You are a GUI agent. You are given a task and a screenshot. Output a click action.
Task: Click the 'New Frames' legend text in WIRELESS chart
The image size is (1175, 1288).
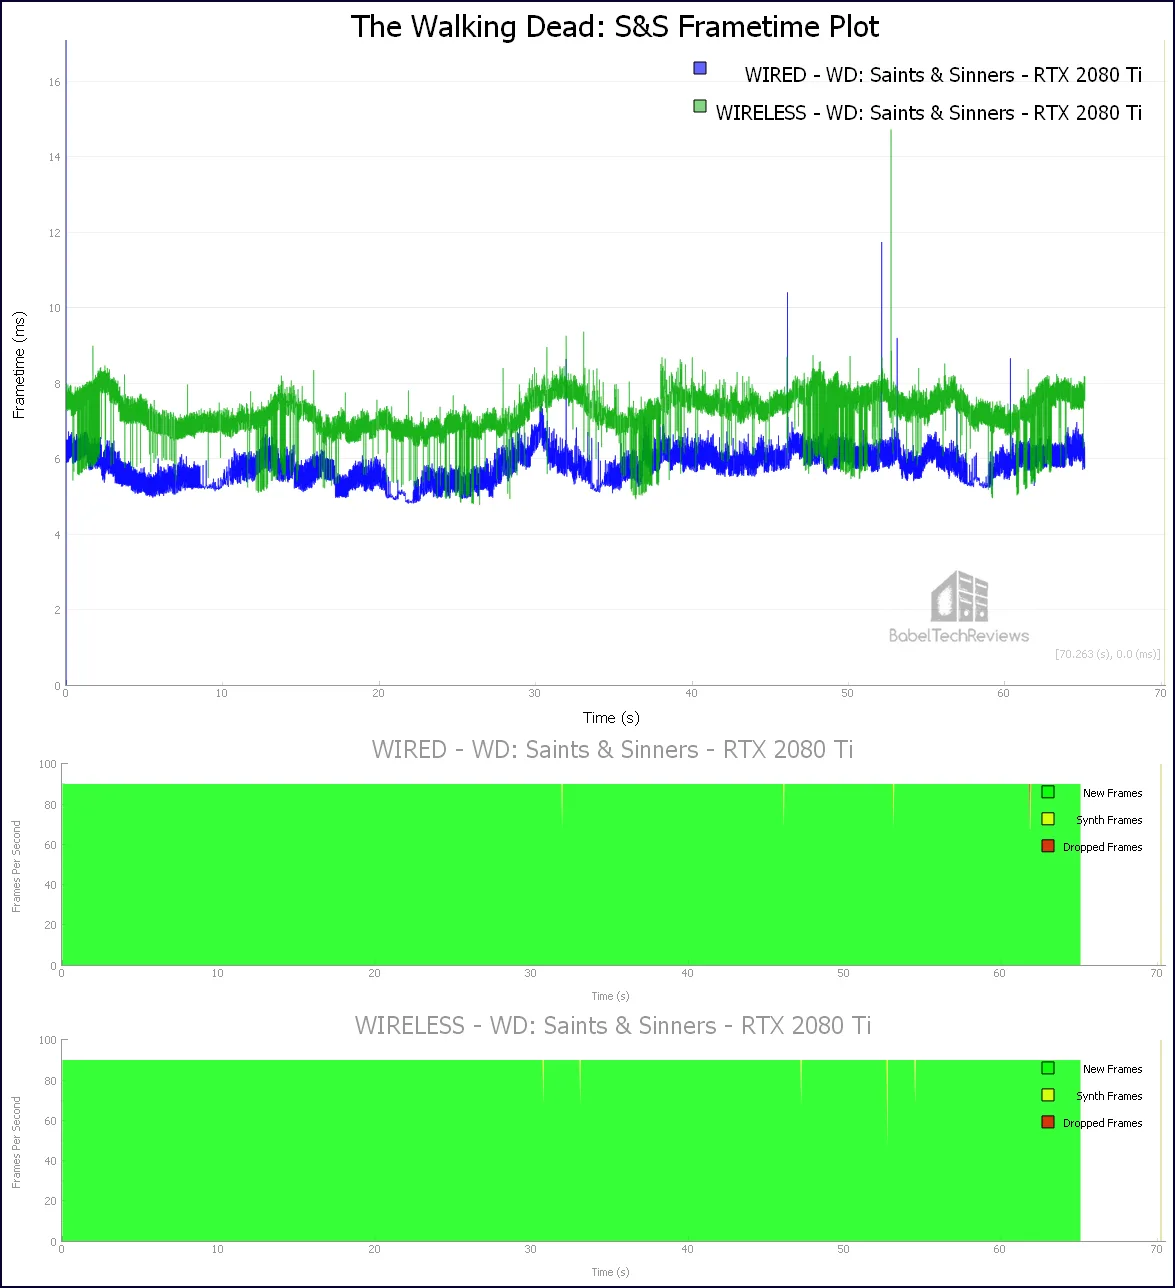1112,1069
